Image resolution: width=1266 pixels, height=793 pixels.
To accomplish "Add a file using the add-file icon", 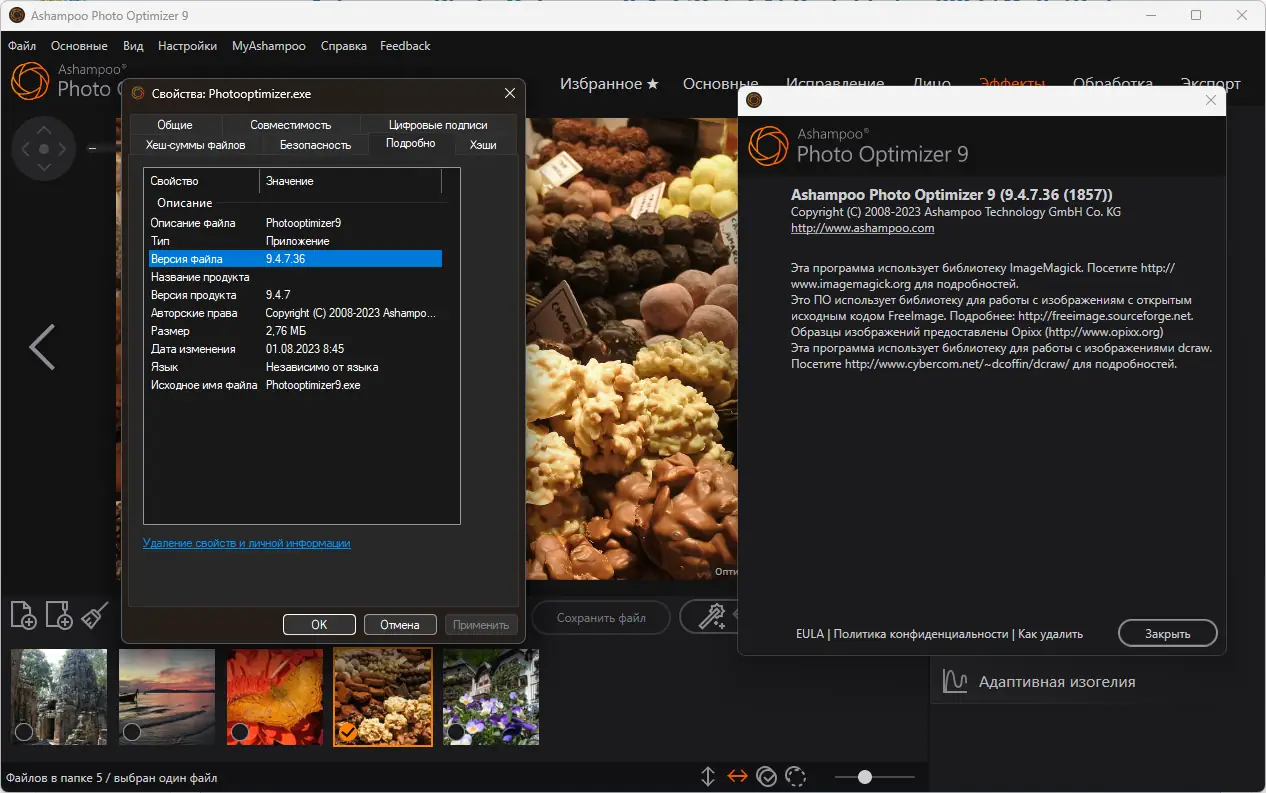I will [23, 615].
